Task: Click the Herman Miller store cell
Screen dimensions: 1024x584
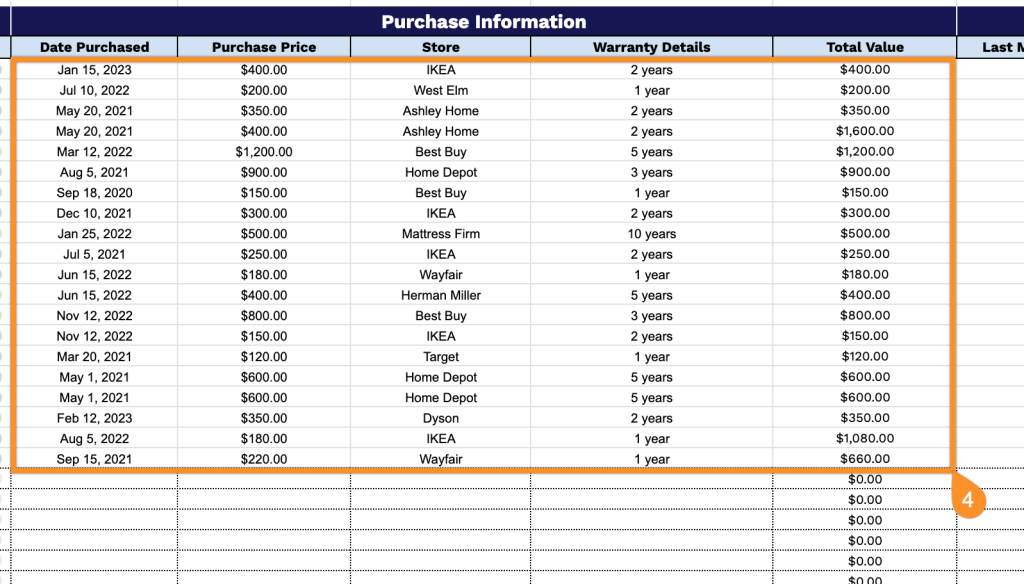Action: [441, 295]
